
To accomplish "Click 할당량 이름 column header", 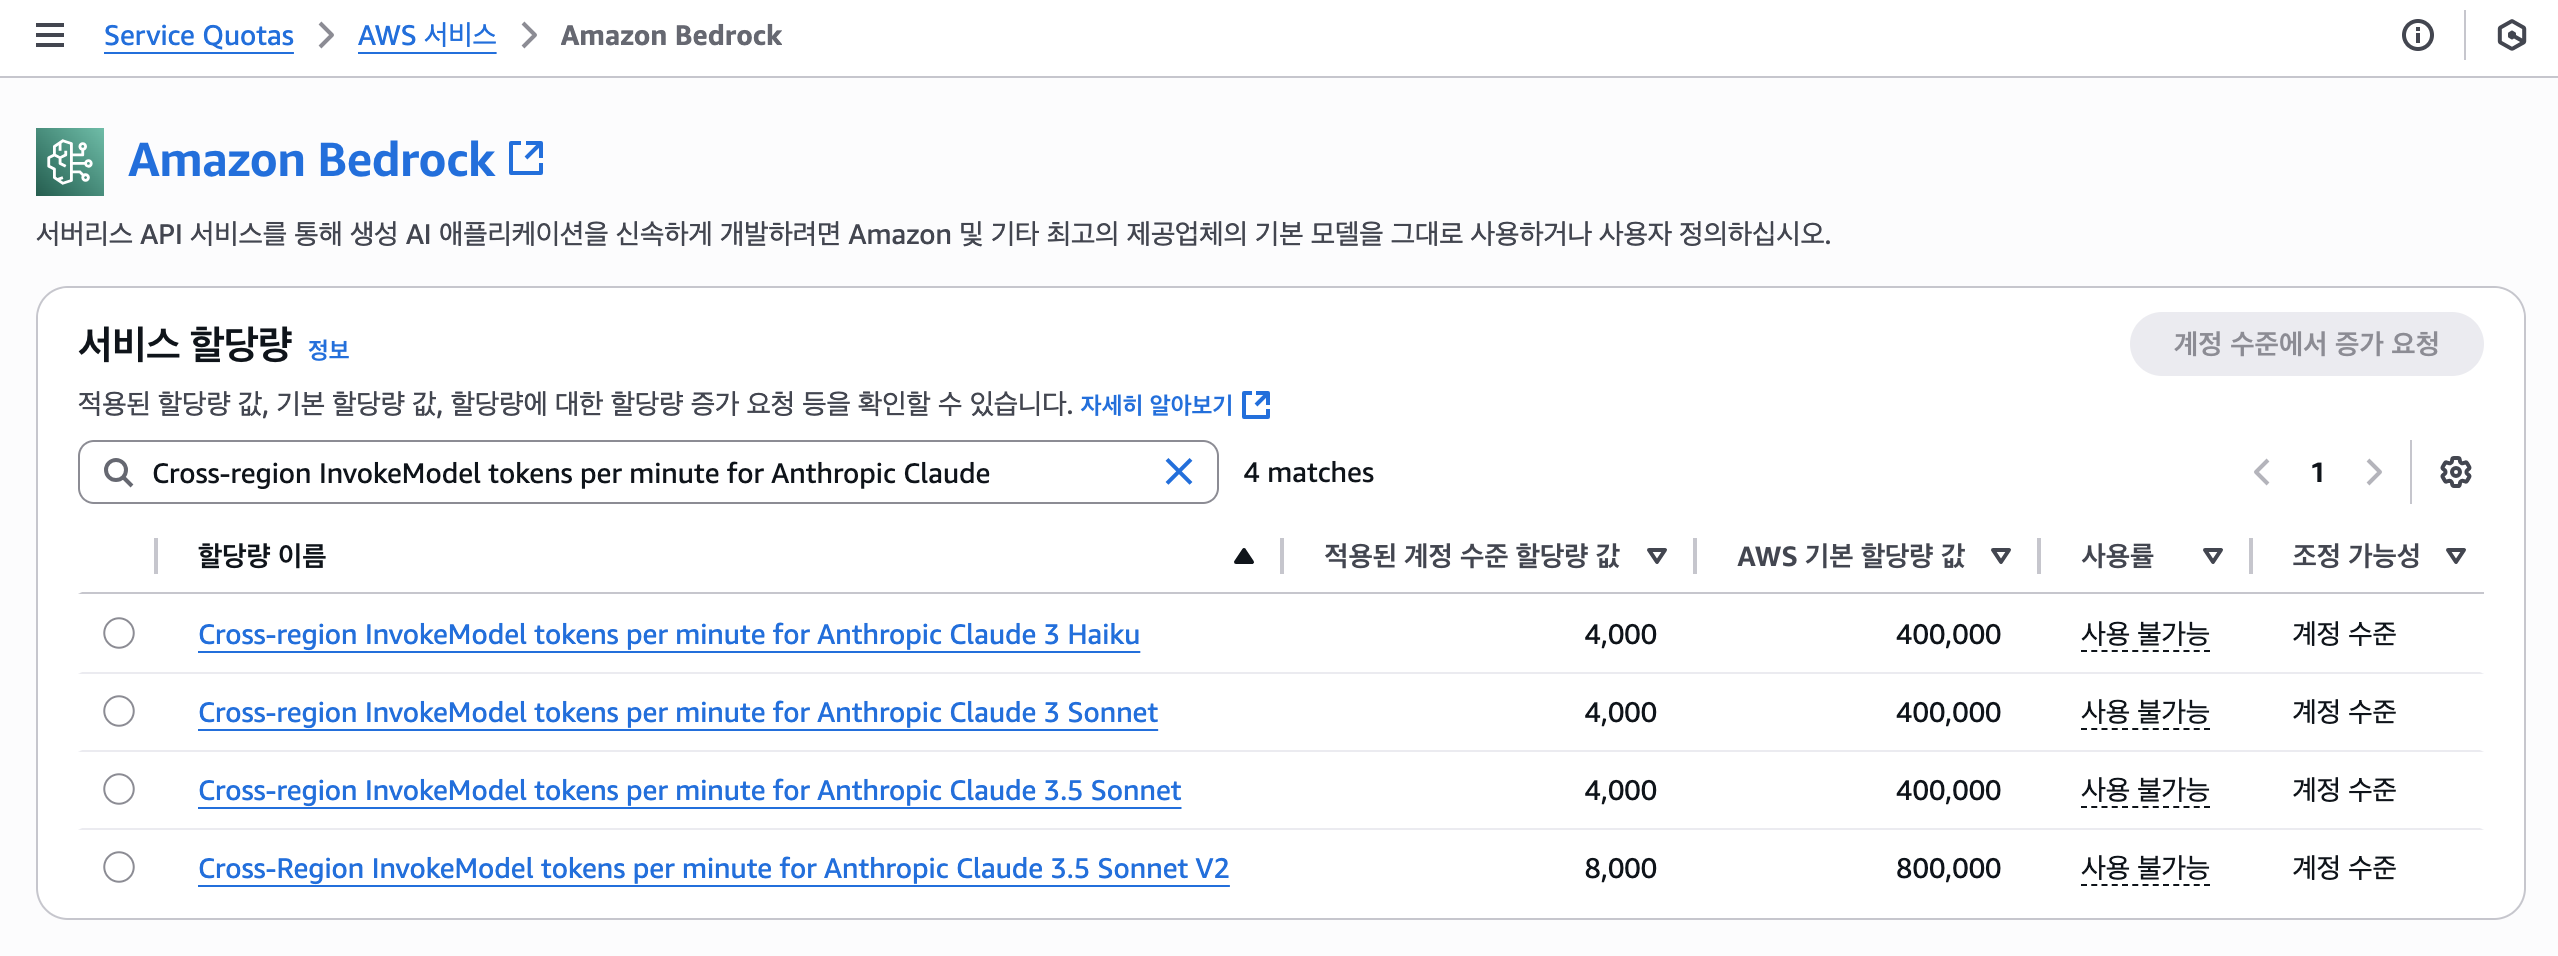I will point(262,556).
